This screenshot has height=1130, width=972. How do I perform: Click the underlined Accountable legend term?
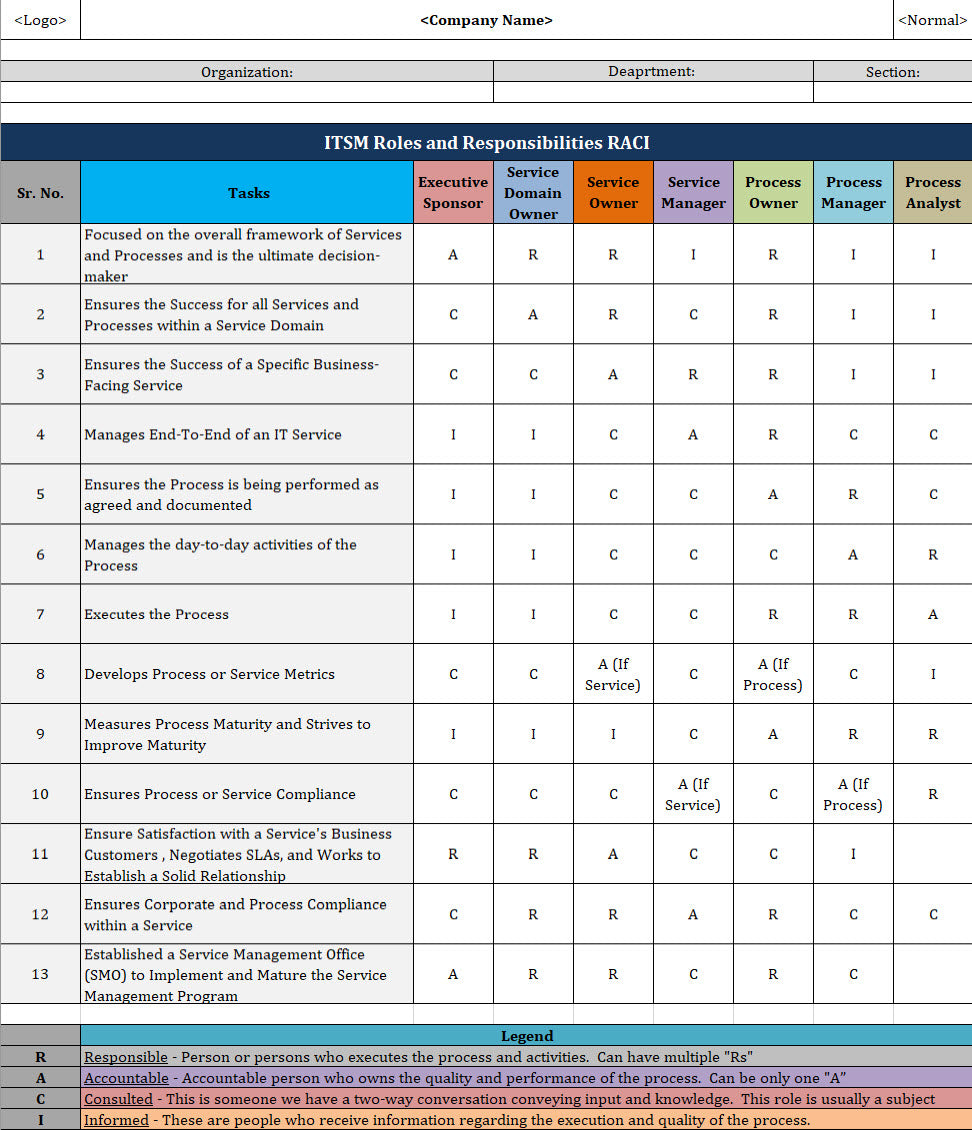point(126,1078)
